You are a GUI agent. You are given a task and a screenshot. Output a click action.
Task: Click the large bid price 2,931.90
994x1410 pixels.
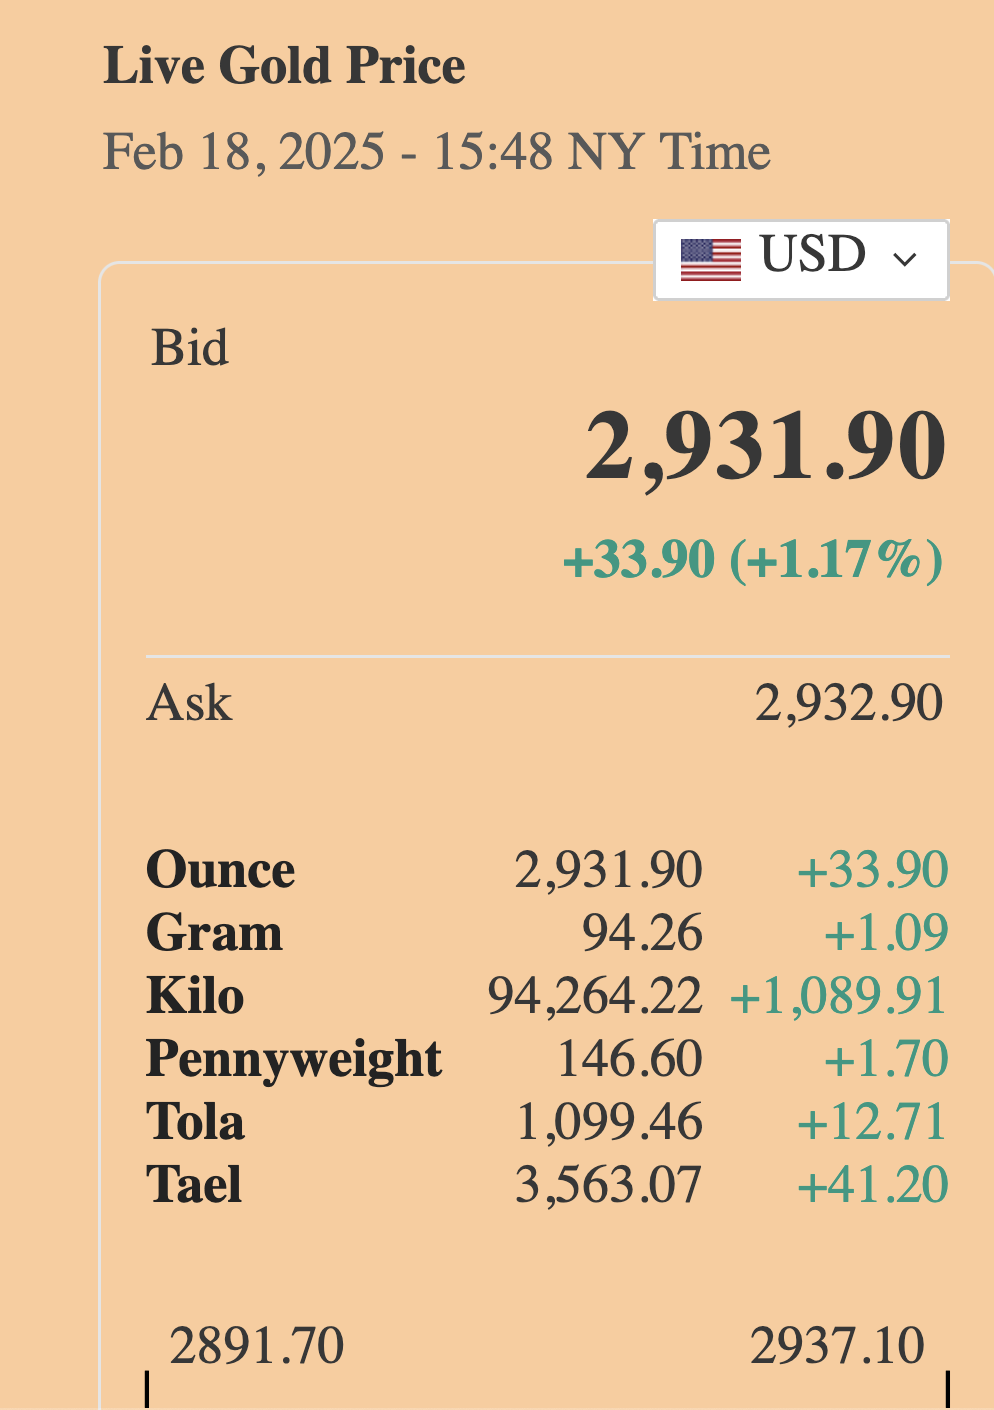(x=765, y=446)
